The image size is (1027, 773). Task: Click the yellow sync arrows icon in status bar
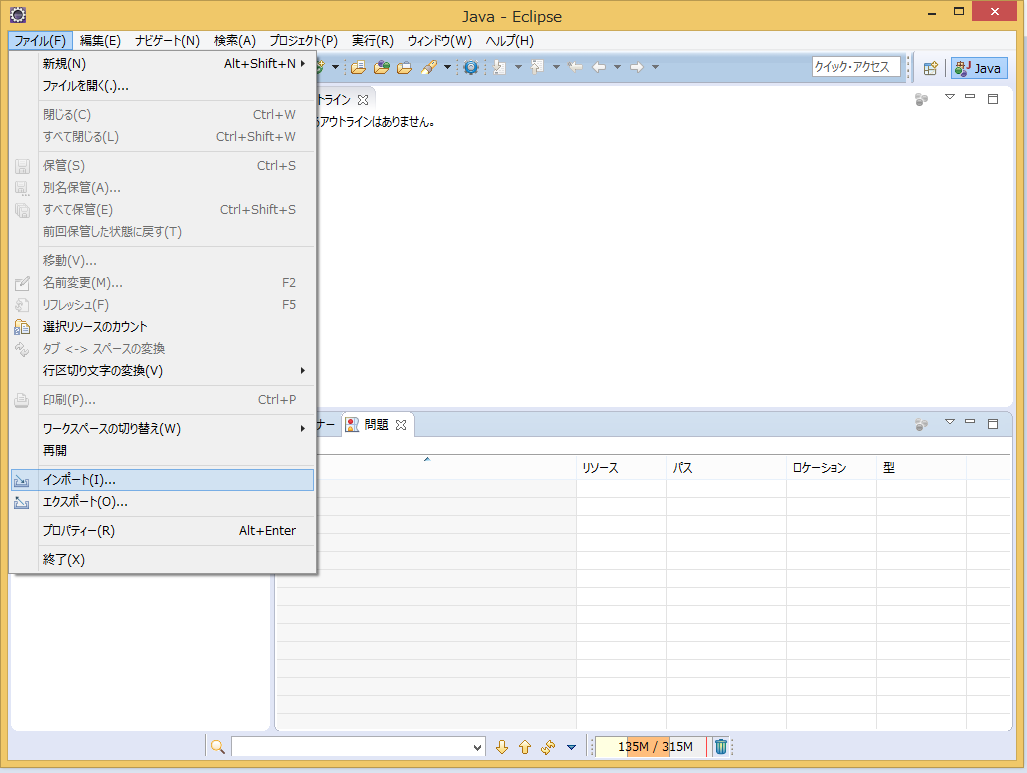tap(548, 747)
